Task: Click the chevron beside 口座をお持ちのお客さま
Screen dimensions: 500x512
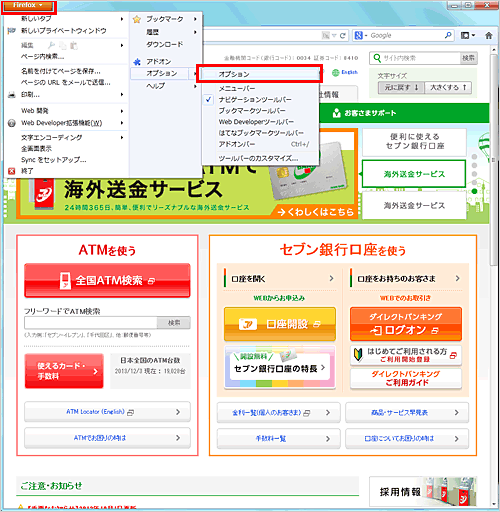Action: 457,278
